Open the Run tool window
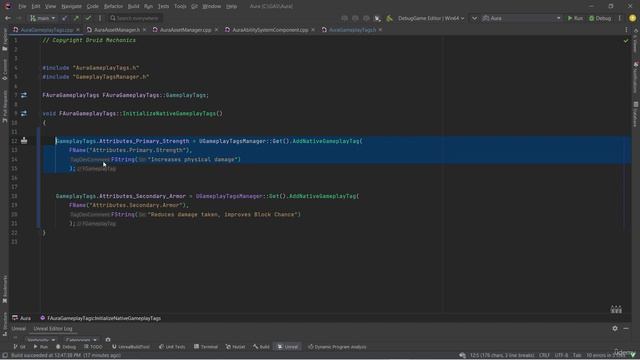640x360 pixels. 40,347
